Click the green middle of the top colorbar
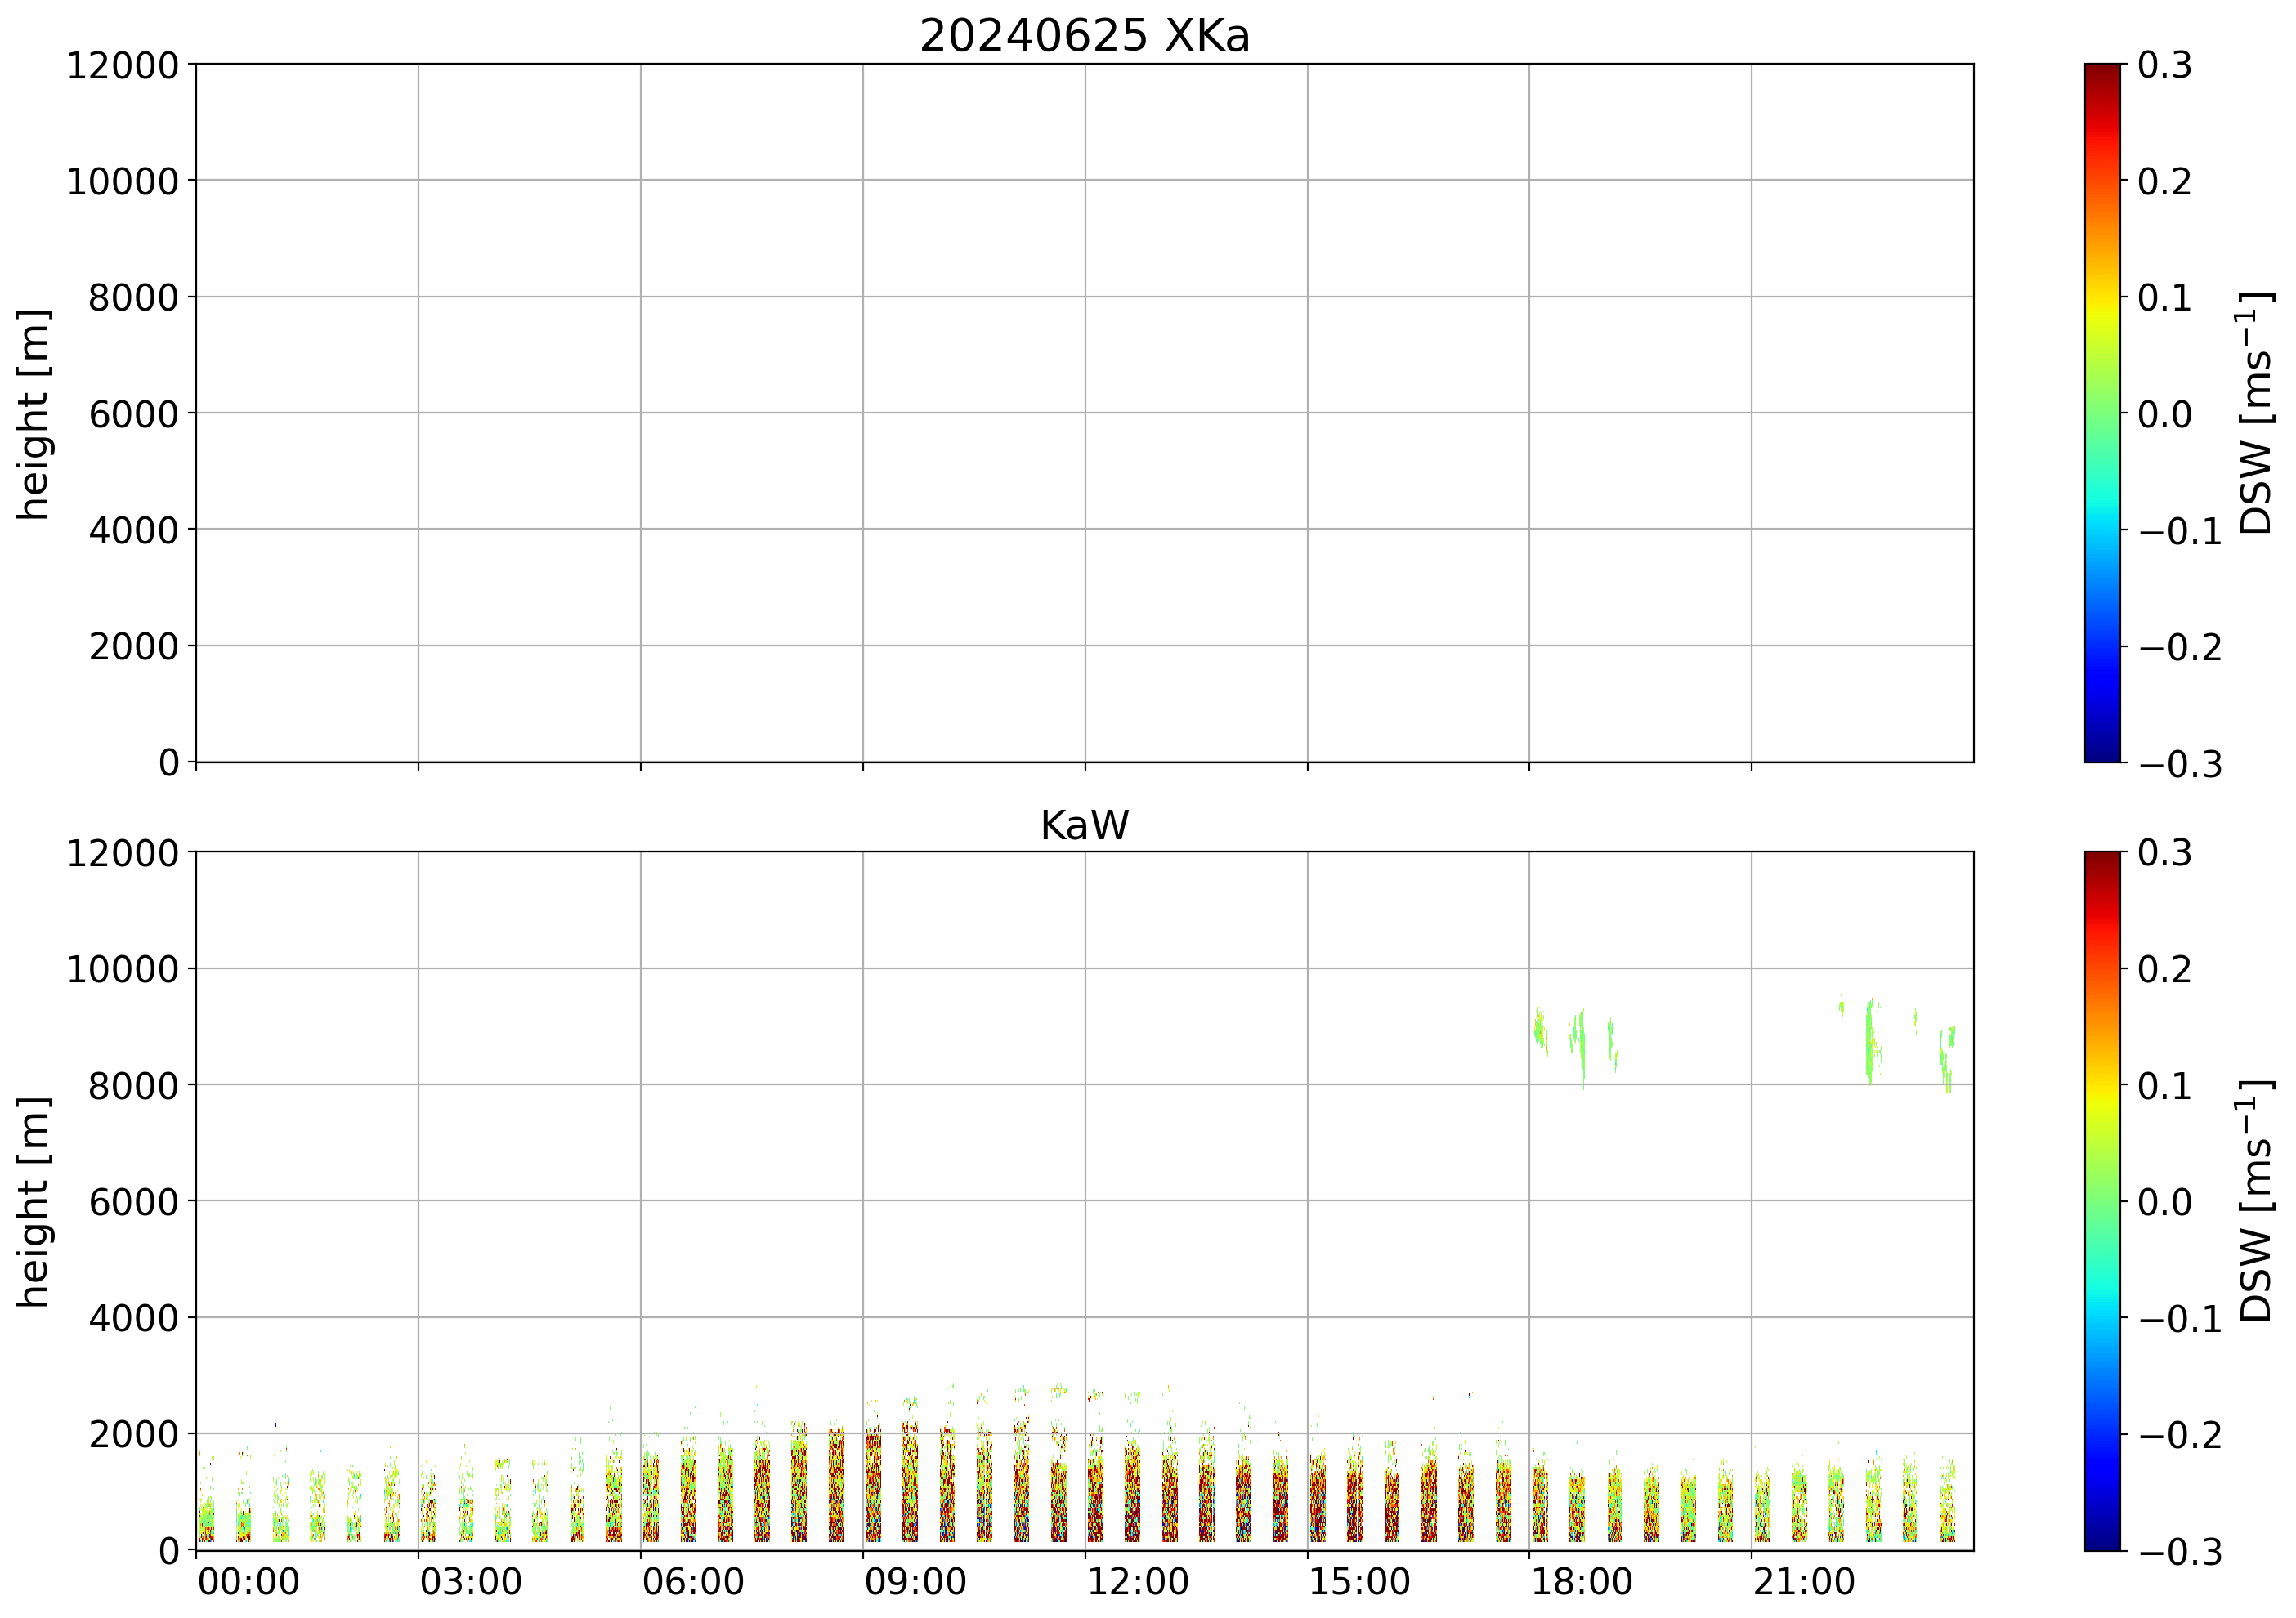Viewport: 2296px width, 1618px height. click(2102, 413)
